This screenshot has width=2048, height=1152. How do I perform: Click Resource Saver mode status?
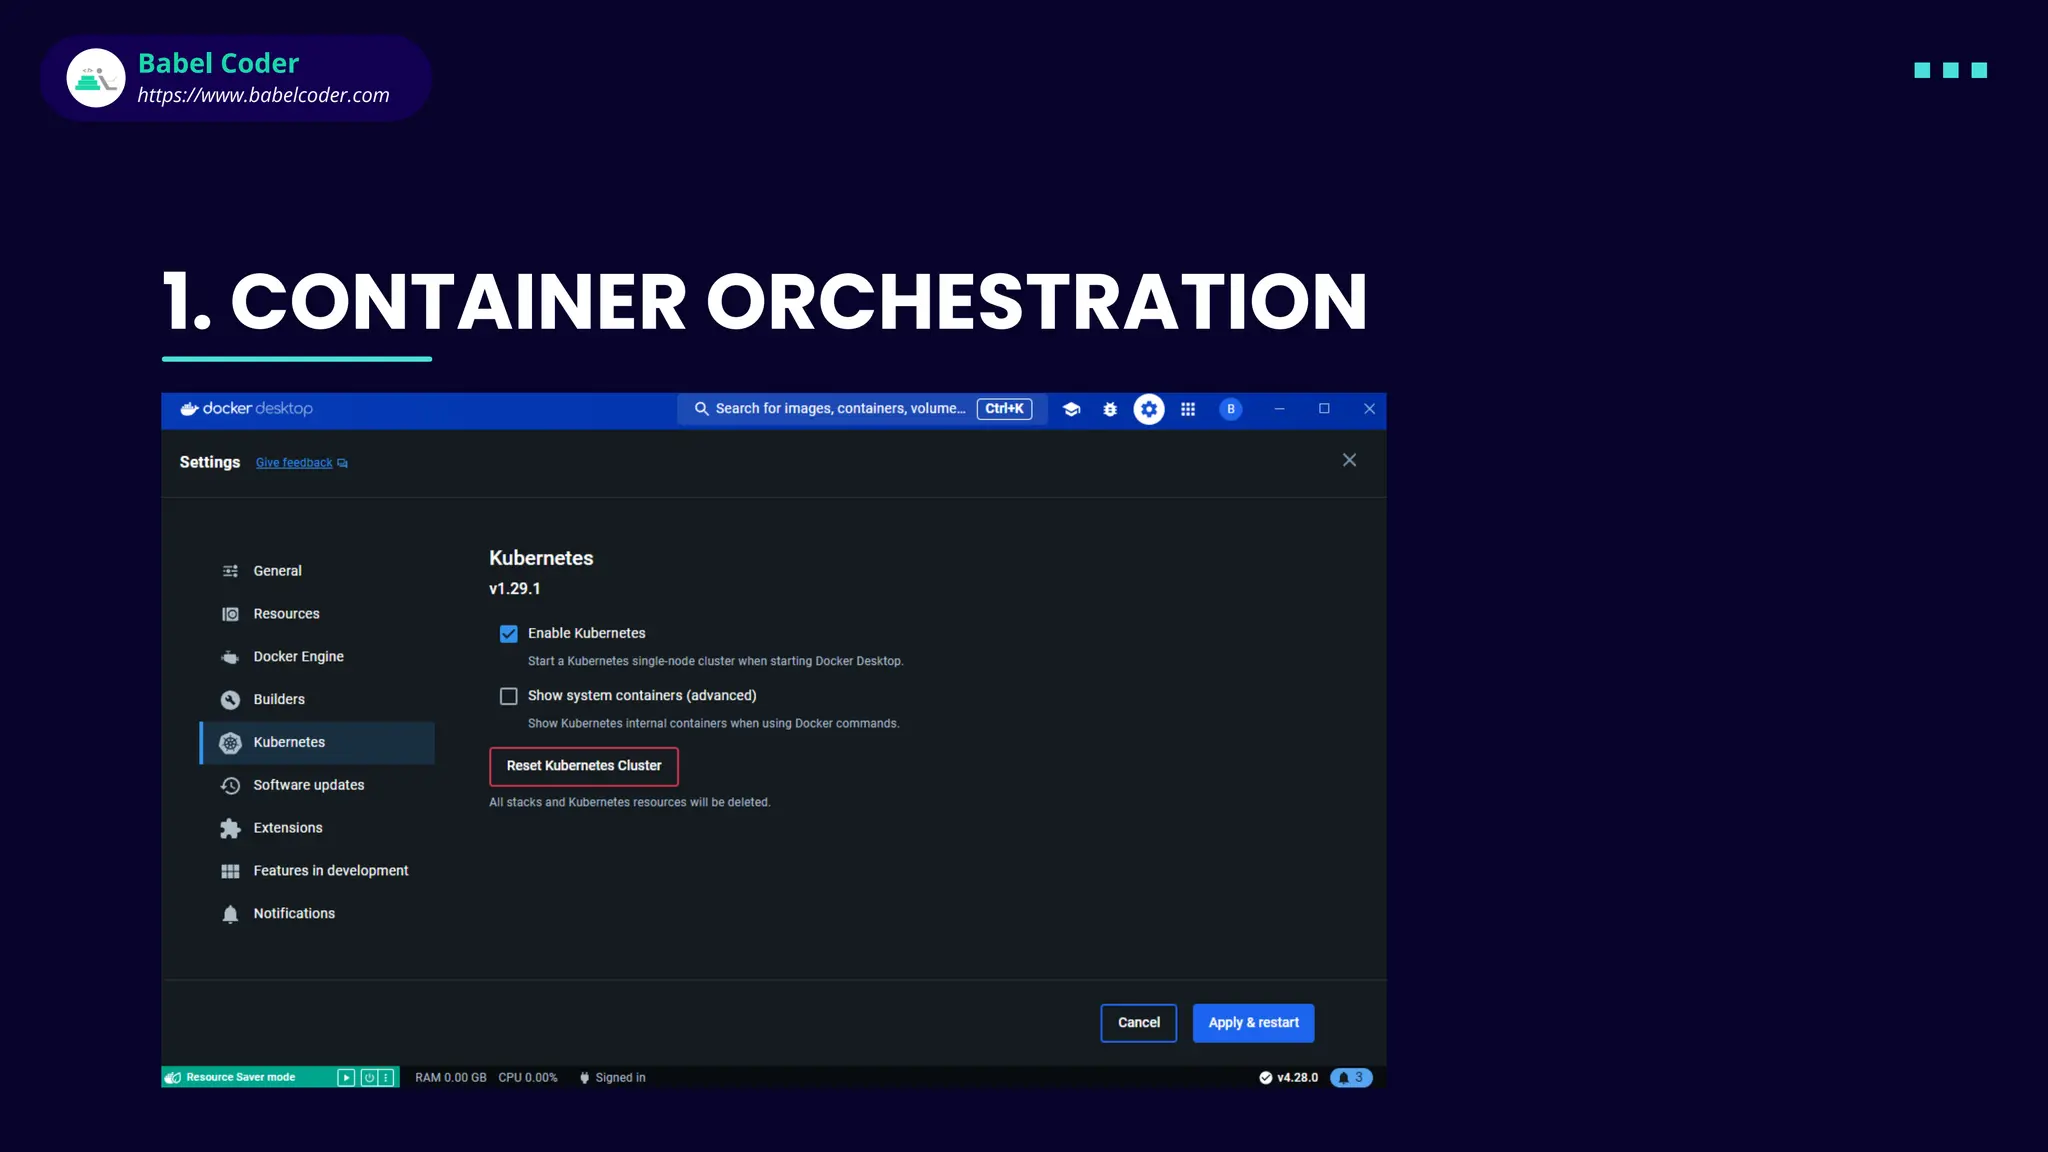pyautogui.click(x=240, y=1078)
